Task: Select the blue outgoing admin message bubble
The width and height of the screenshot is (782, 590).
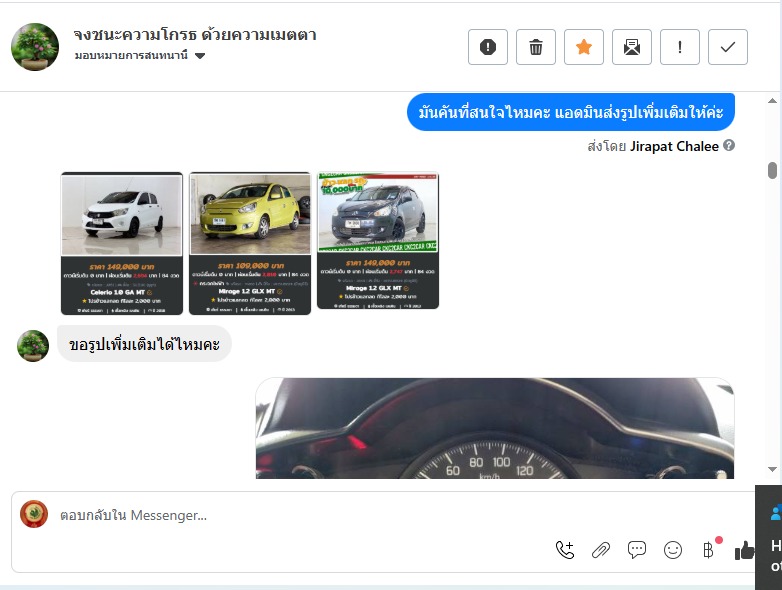Action: pyautogui.click(x=571, y=112)
